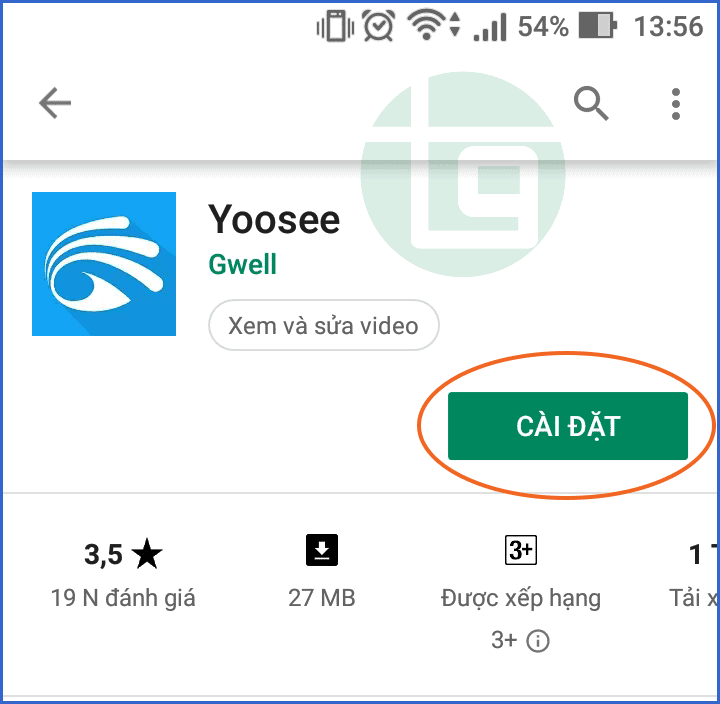Tap the Yoosee app icon

(104, 264)
